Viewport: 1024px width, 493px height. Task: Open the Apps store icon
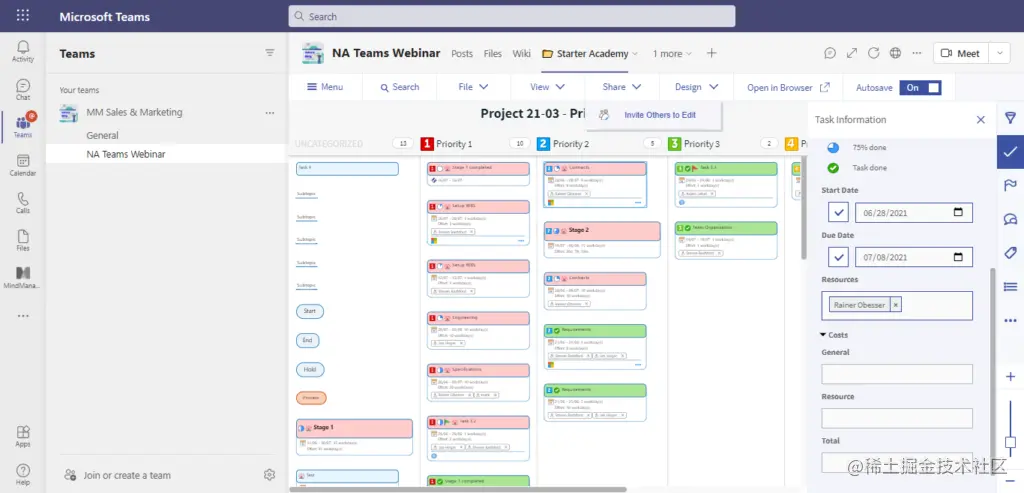(23, 436)
